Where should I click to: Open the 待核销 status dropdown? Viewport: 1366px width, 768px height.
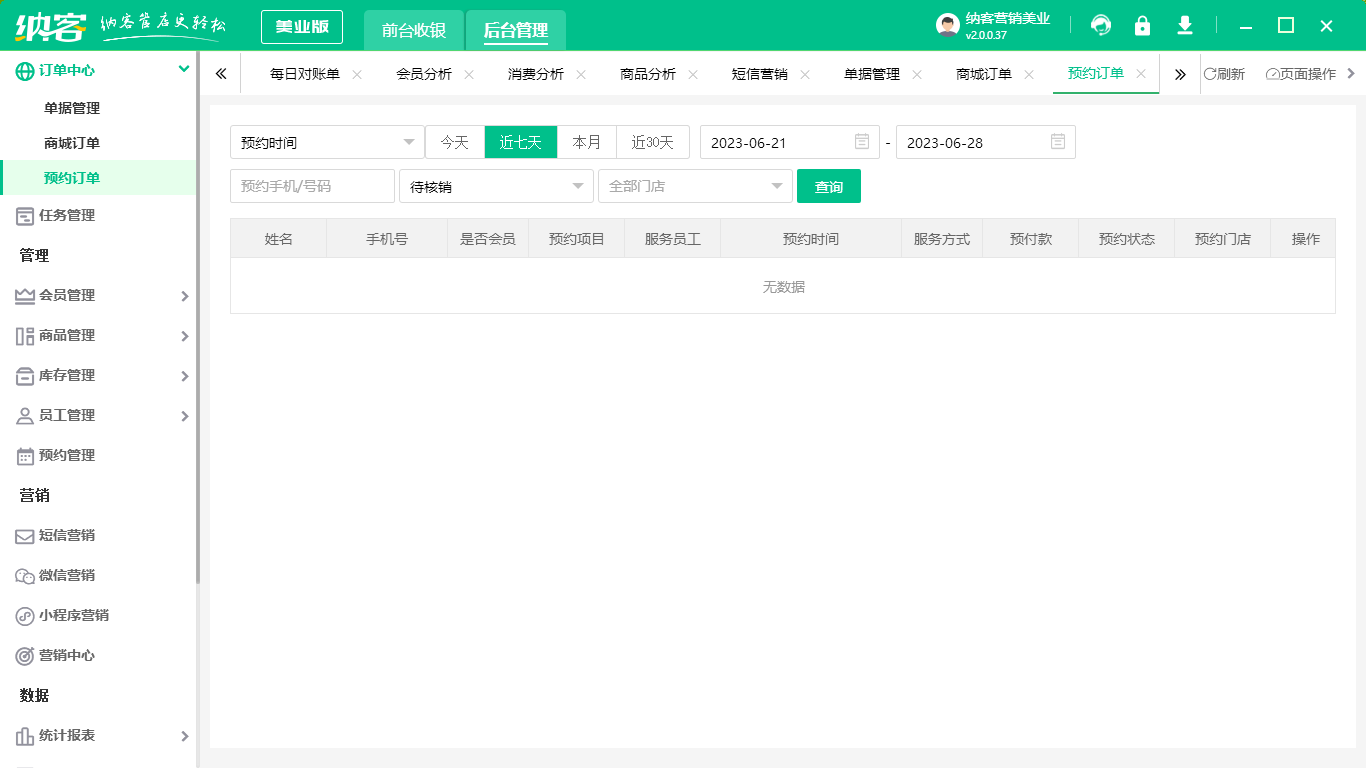pos(496,186)
